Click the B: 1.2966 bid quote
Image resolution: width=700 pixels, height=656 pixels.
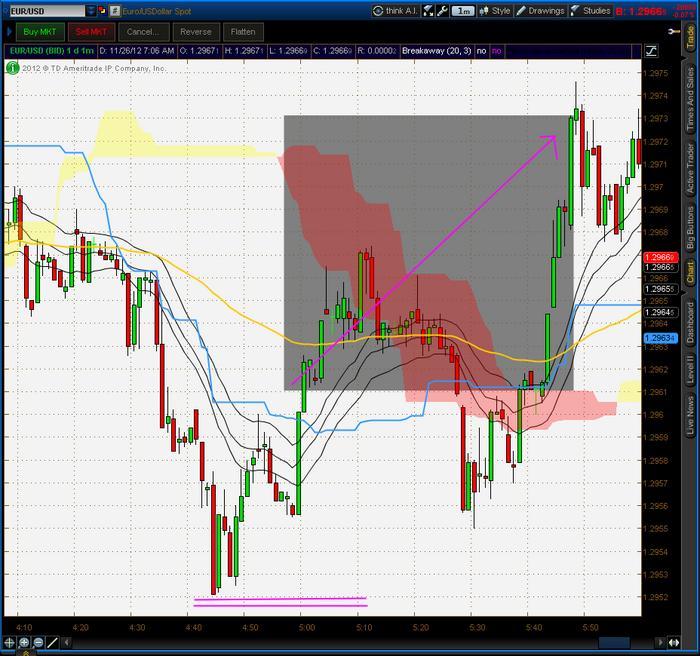[x=642, y=11]
